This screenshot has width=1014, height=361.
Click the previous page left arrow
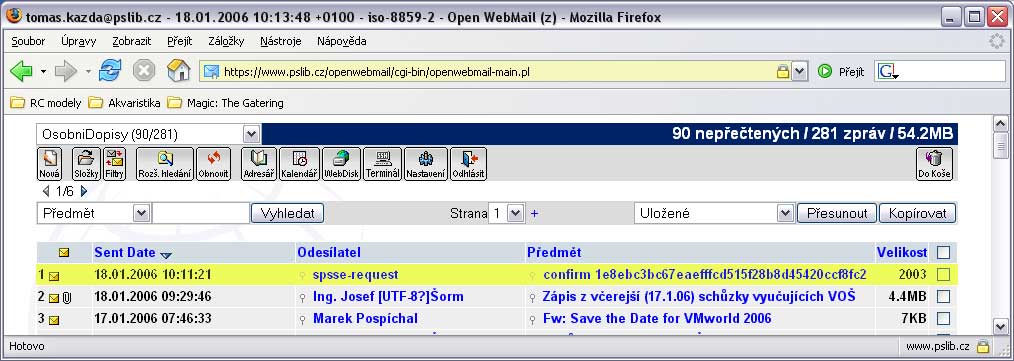coord(45,191)
